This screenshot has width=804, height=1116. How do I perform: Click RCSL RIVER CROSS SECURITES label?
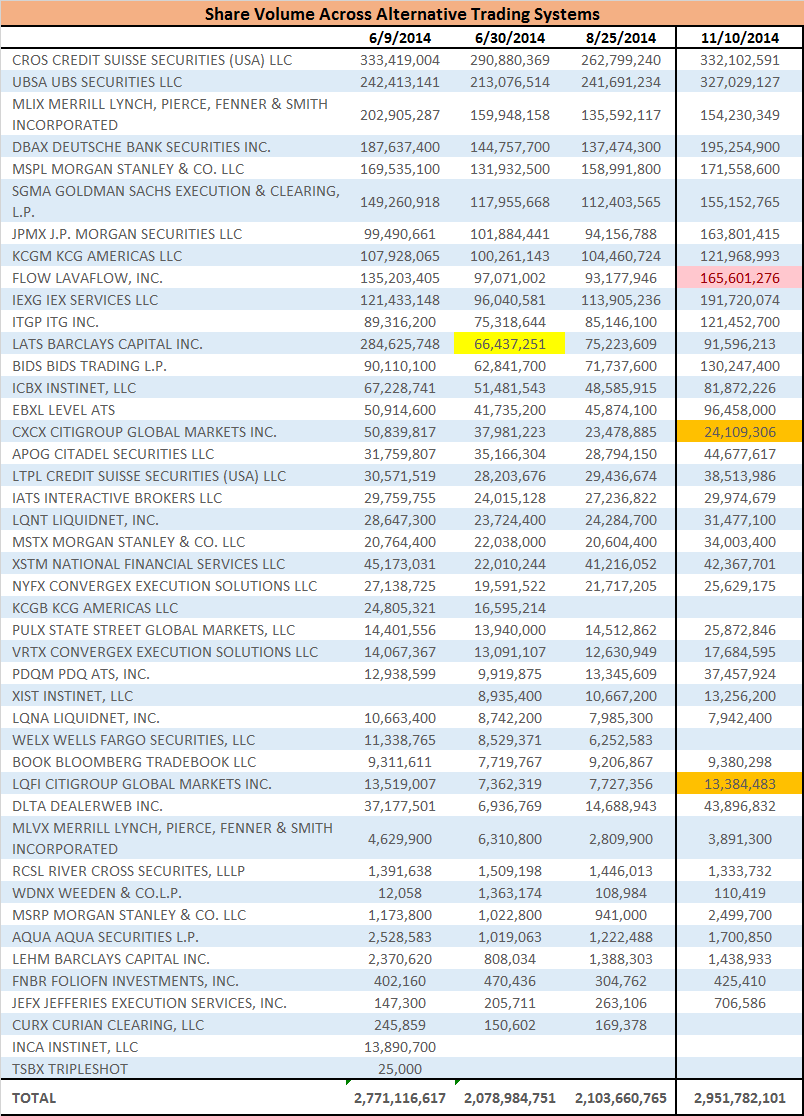[x=129, y=873]
